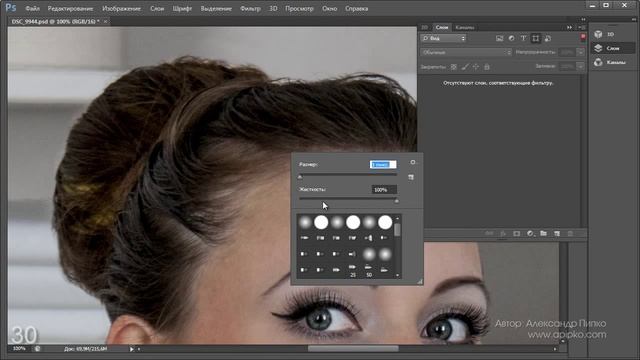The width and height of the screenshot is (640, 360).
Task: Open the Справка menu
Action: pyautogui.click(x=356, y=9)
